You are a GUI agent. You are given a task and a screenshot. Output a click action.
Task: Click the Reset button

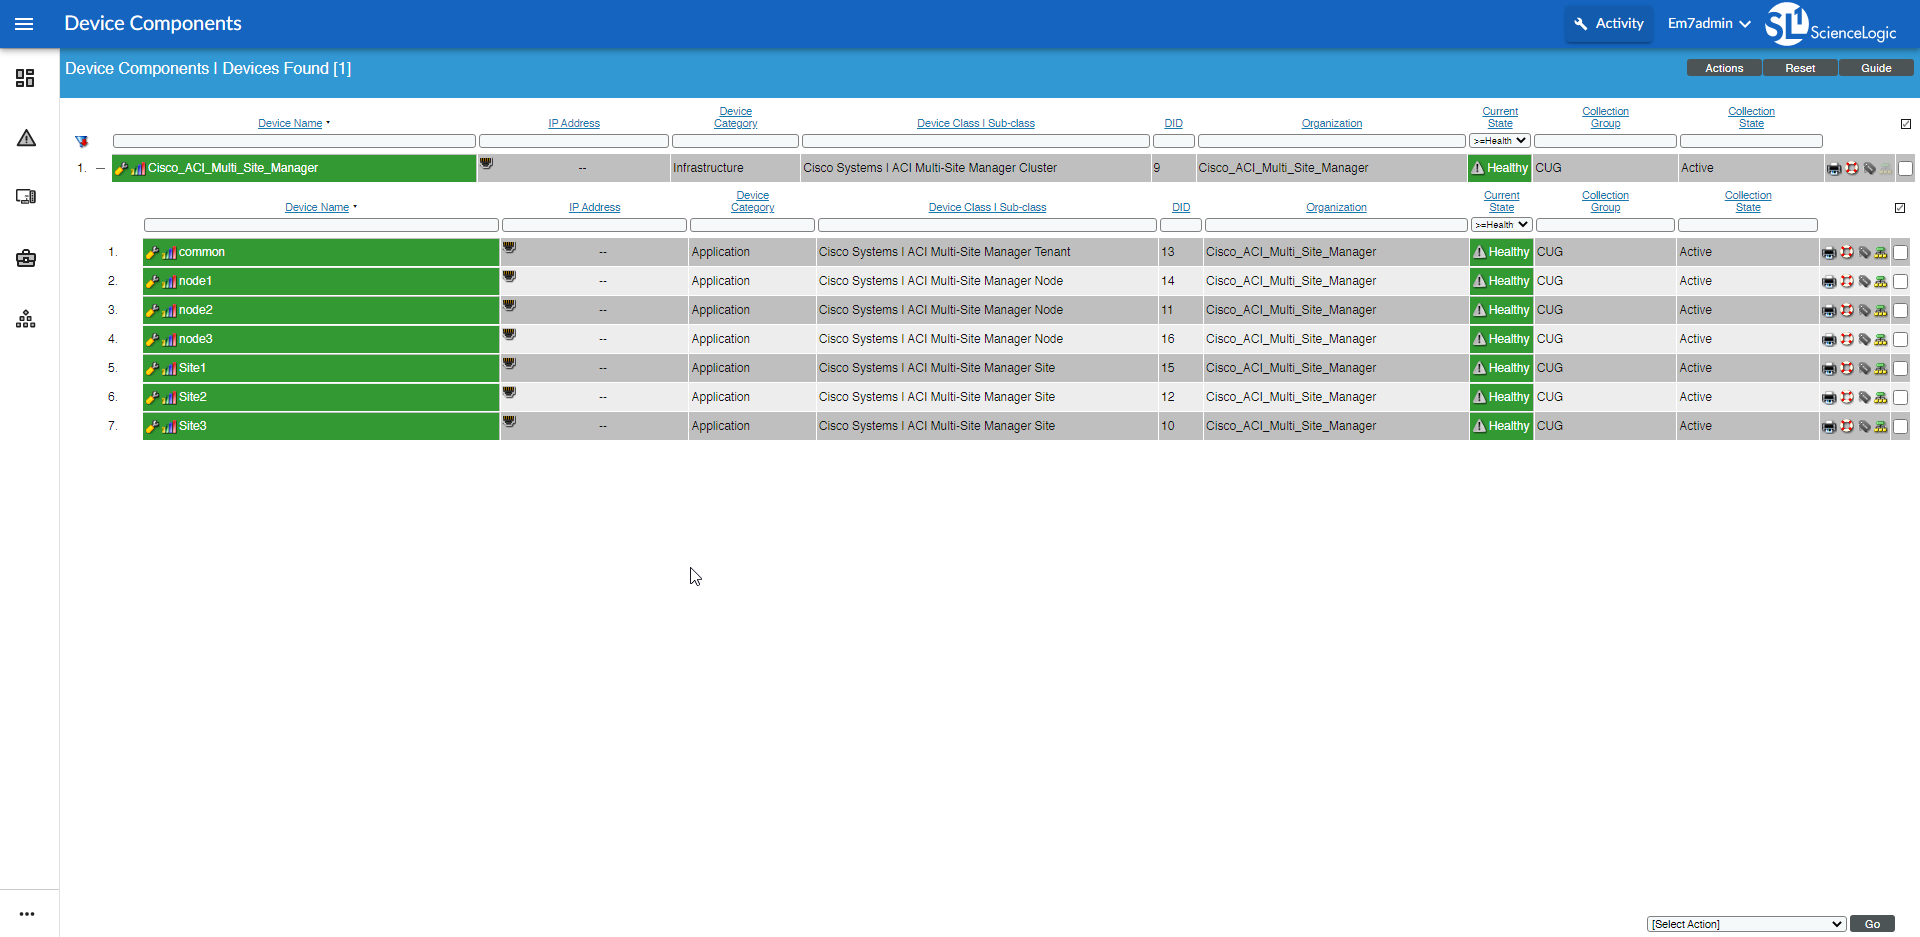click(x=1800, y=68)
